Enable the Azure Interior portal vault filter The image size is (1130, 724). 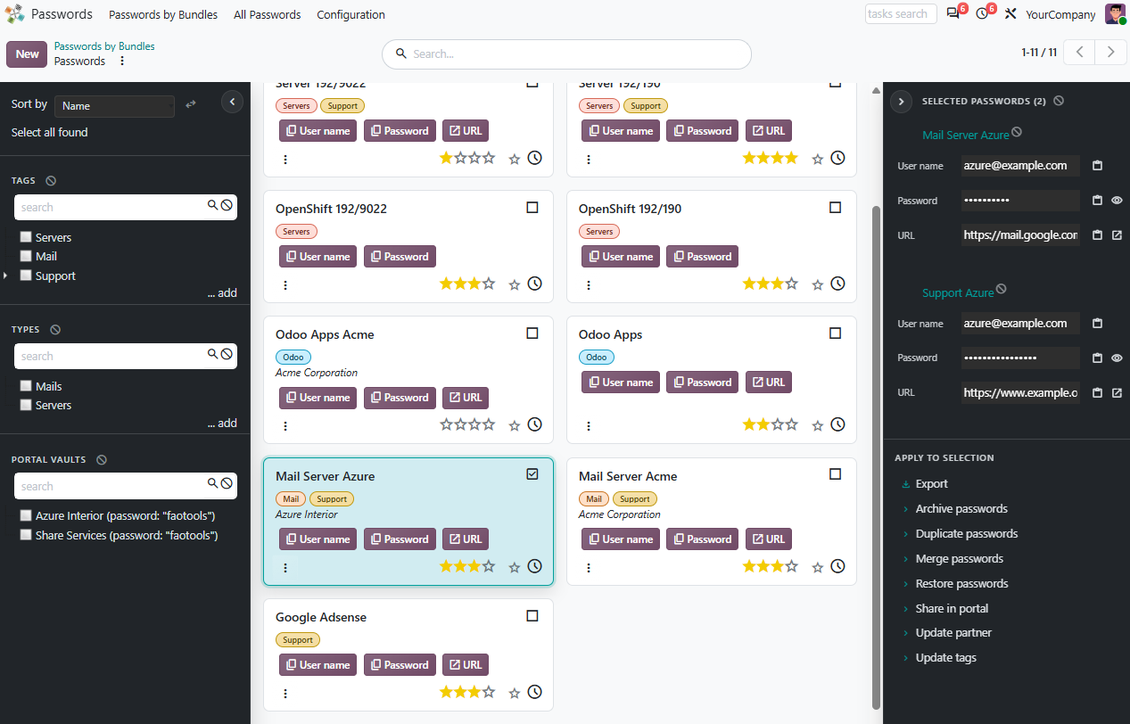coord(26,515)
